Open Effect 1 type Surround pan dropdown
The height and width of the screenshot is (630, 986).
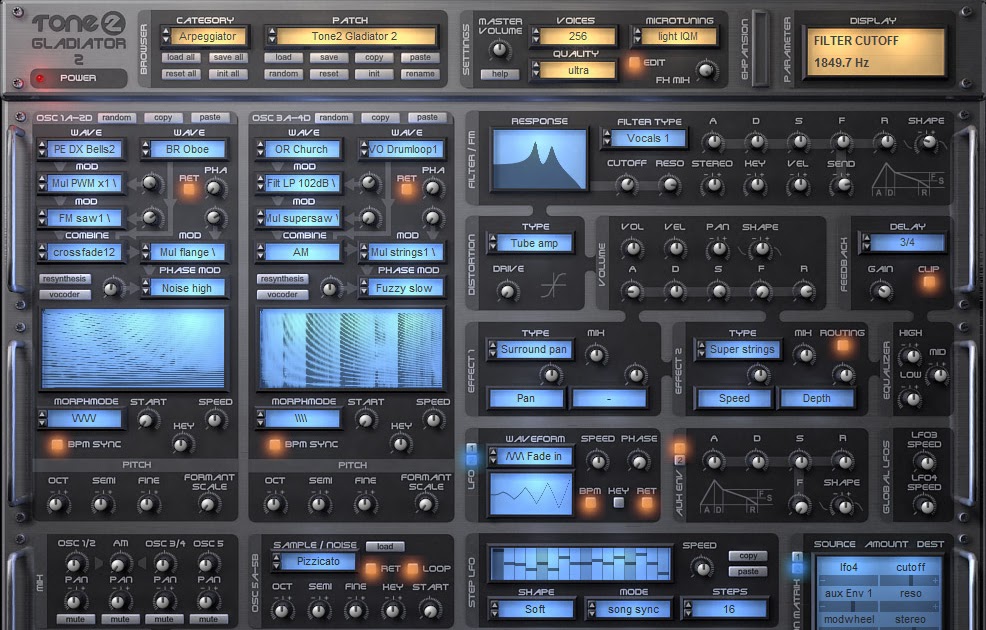530,350
